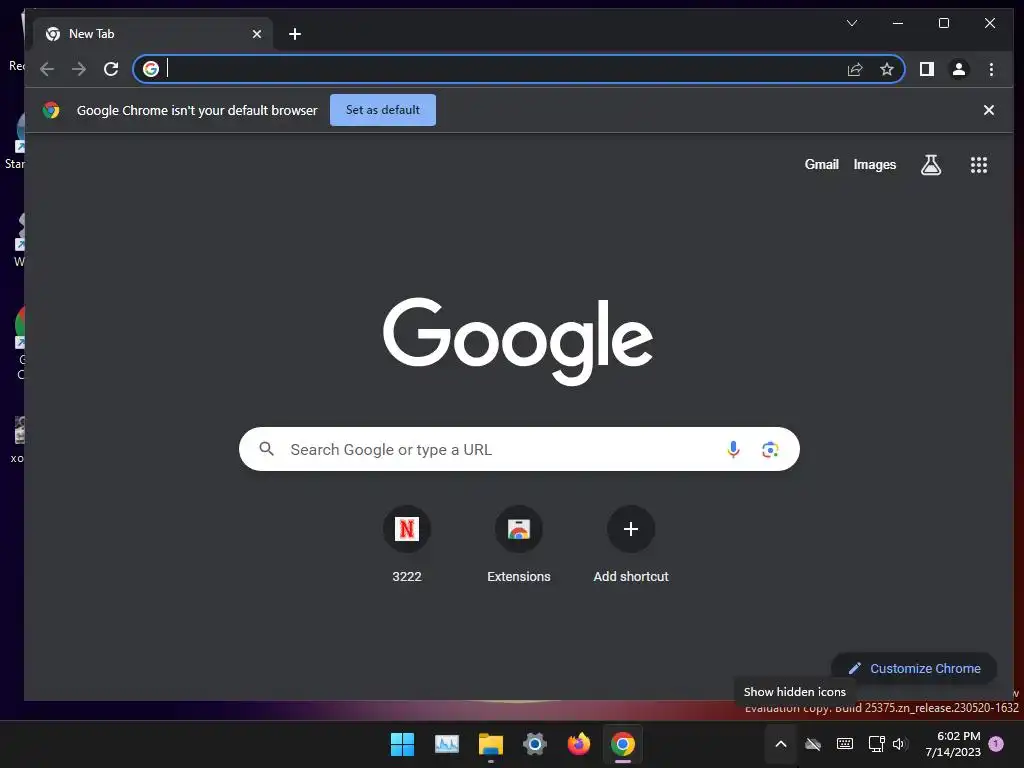Click the Google icon in address bar
Image resolution: width=1024 pixels, height=768 pixels.
pyautogui.click(x=151, y=69)
